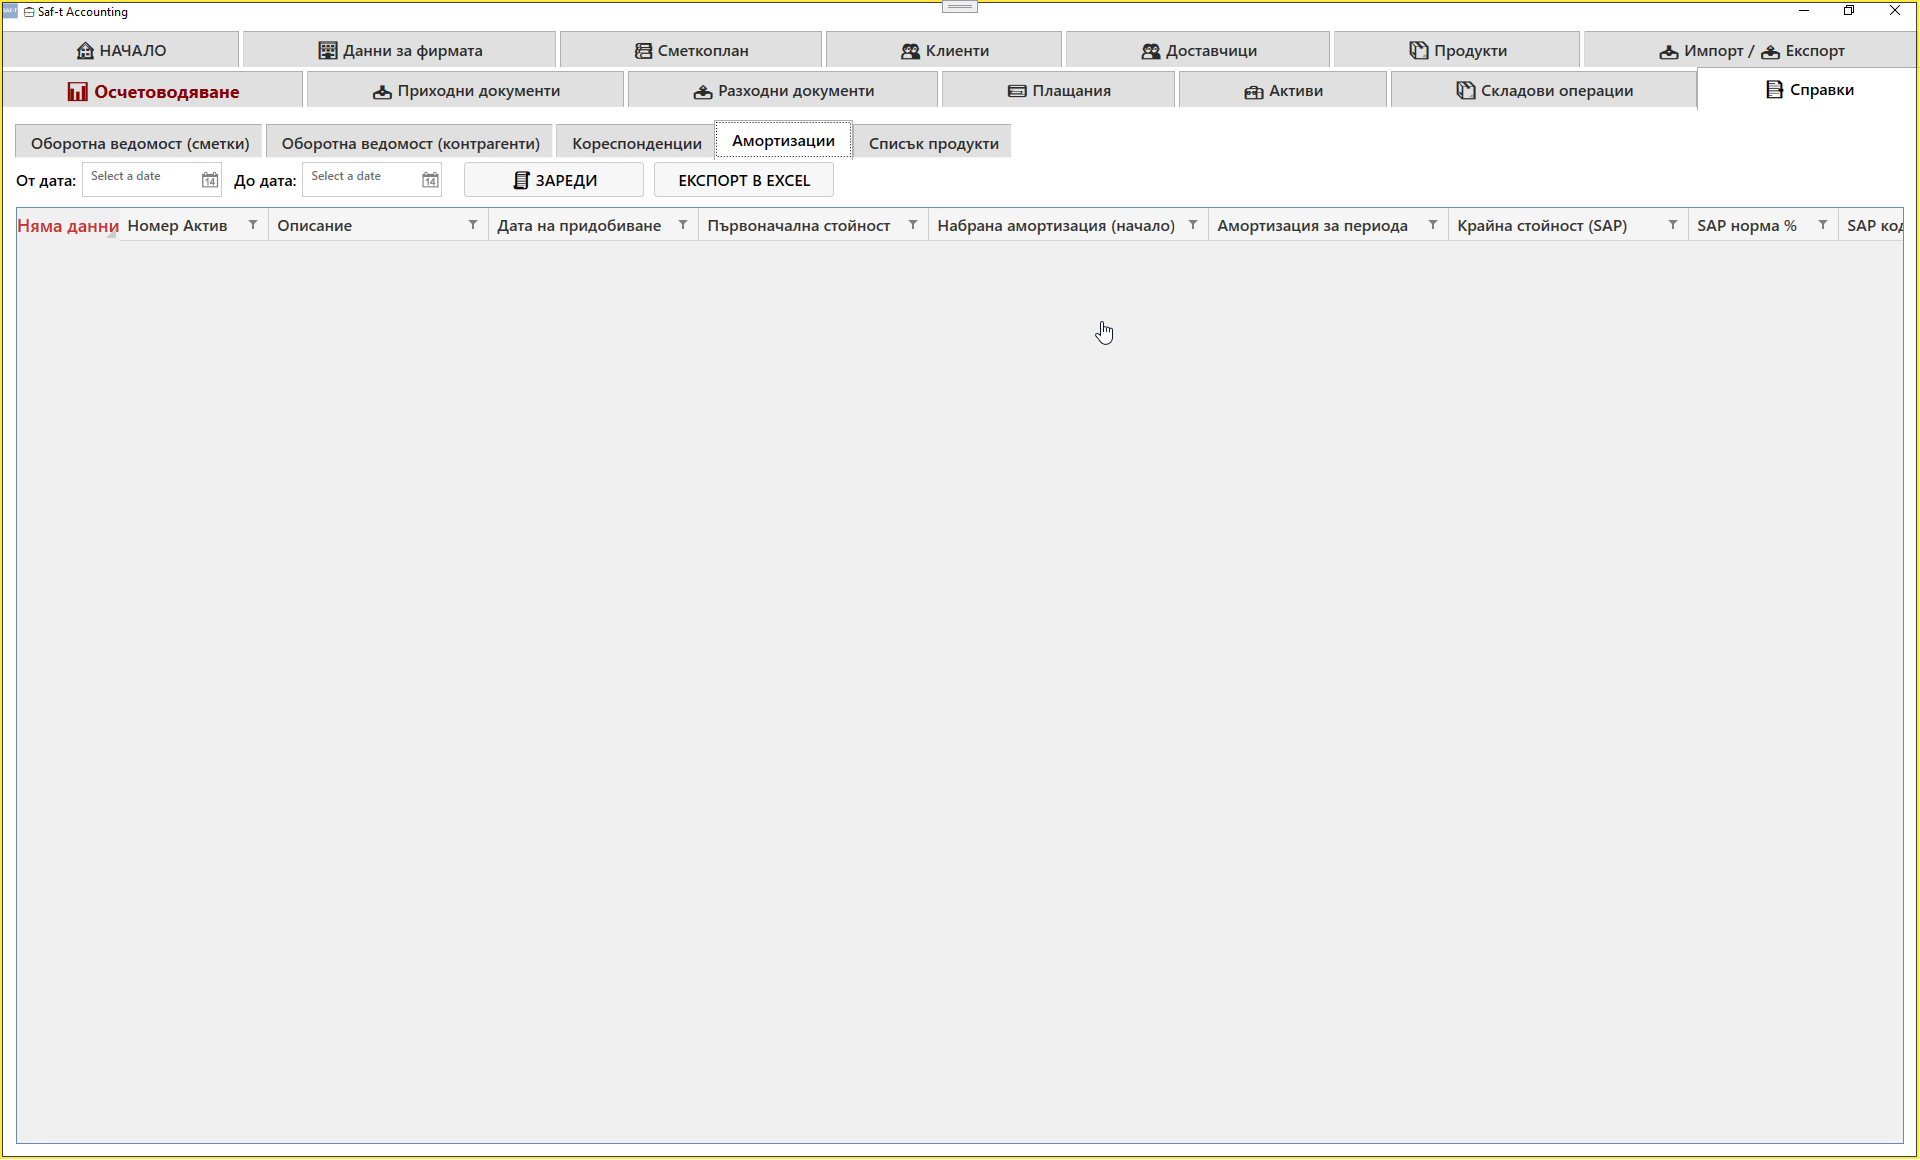Open filter for Номер Актив column

pos(253,225)
